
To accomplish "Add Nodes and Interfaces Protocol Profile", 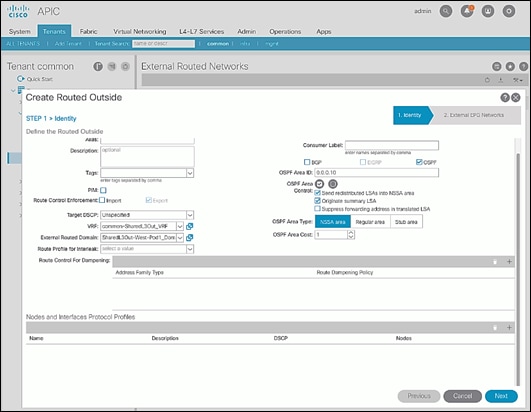I will click(x=509, y=327).
